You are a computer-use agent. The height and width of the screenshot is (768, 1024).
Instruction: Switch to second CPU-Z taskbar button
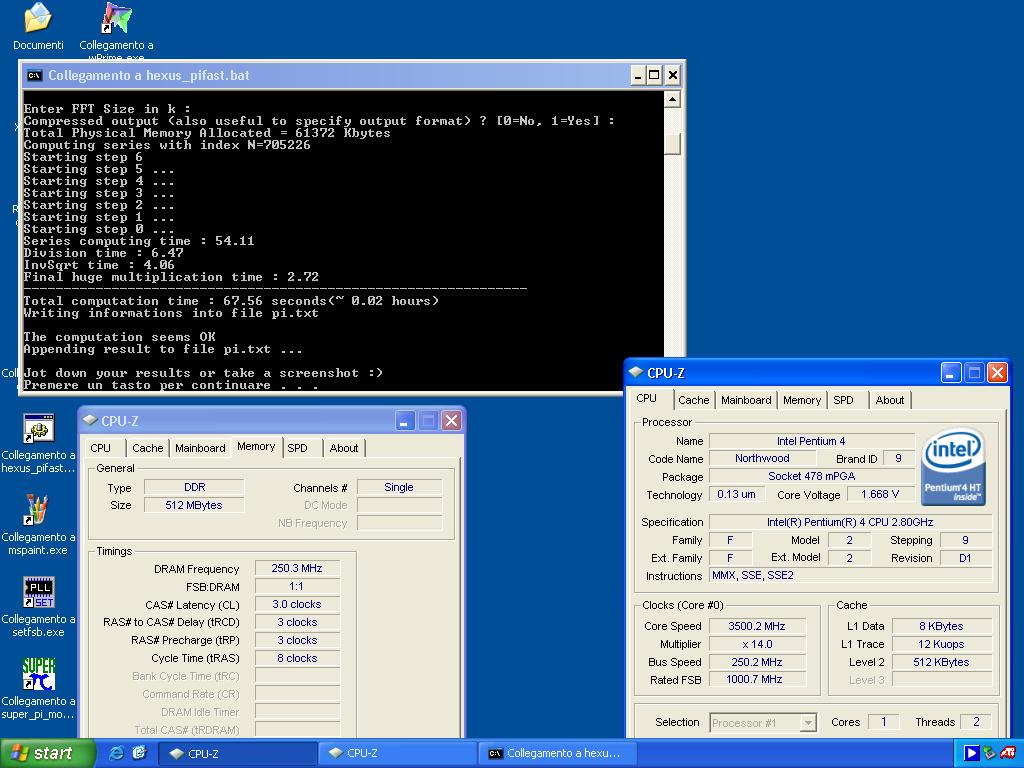(x=397, y=754)
